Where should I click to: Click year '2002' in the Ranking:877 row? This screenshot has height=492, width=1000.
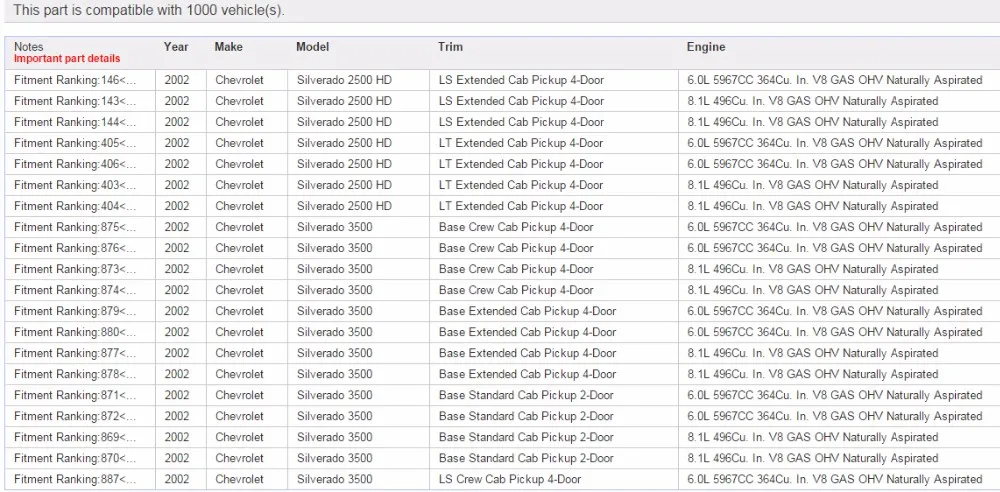tap(177, 354)
